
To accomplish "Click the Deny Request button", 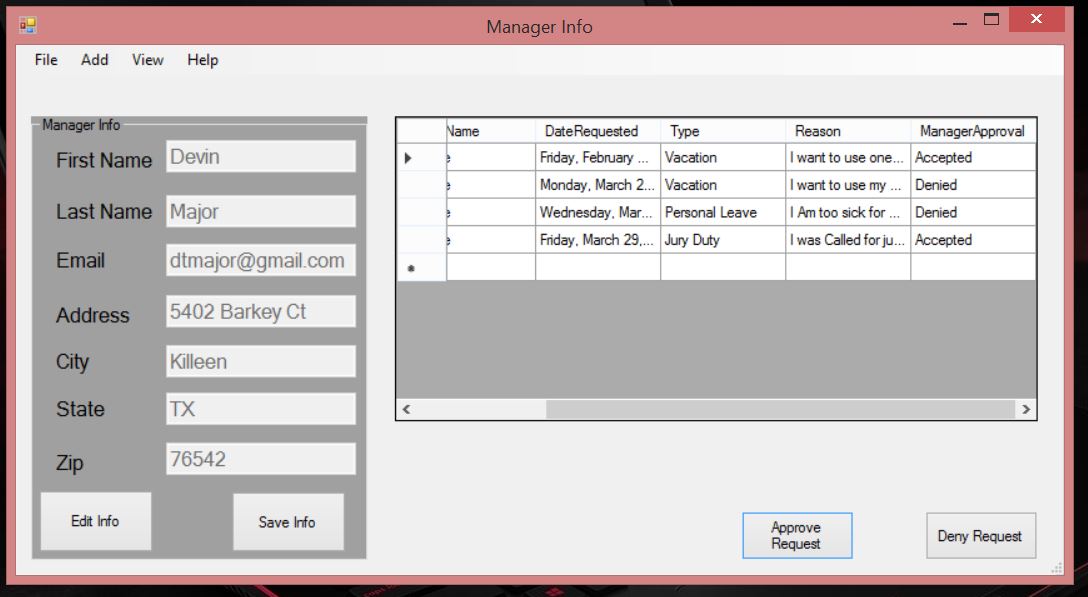I will tap(979, 536).
